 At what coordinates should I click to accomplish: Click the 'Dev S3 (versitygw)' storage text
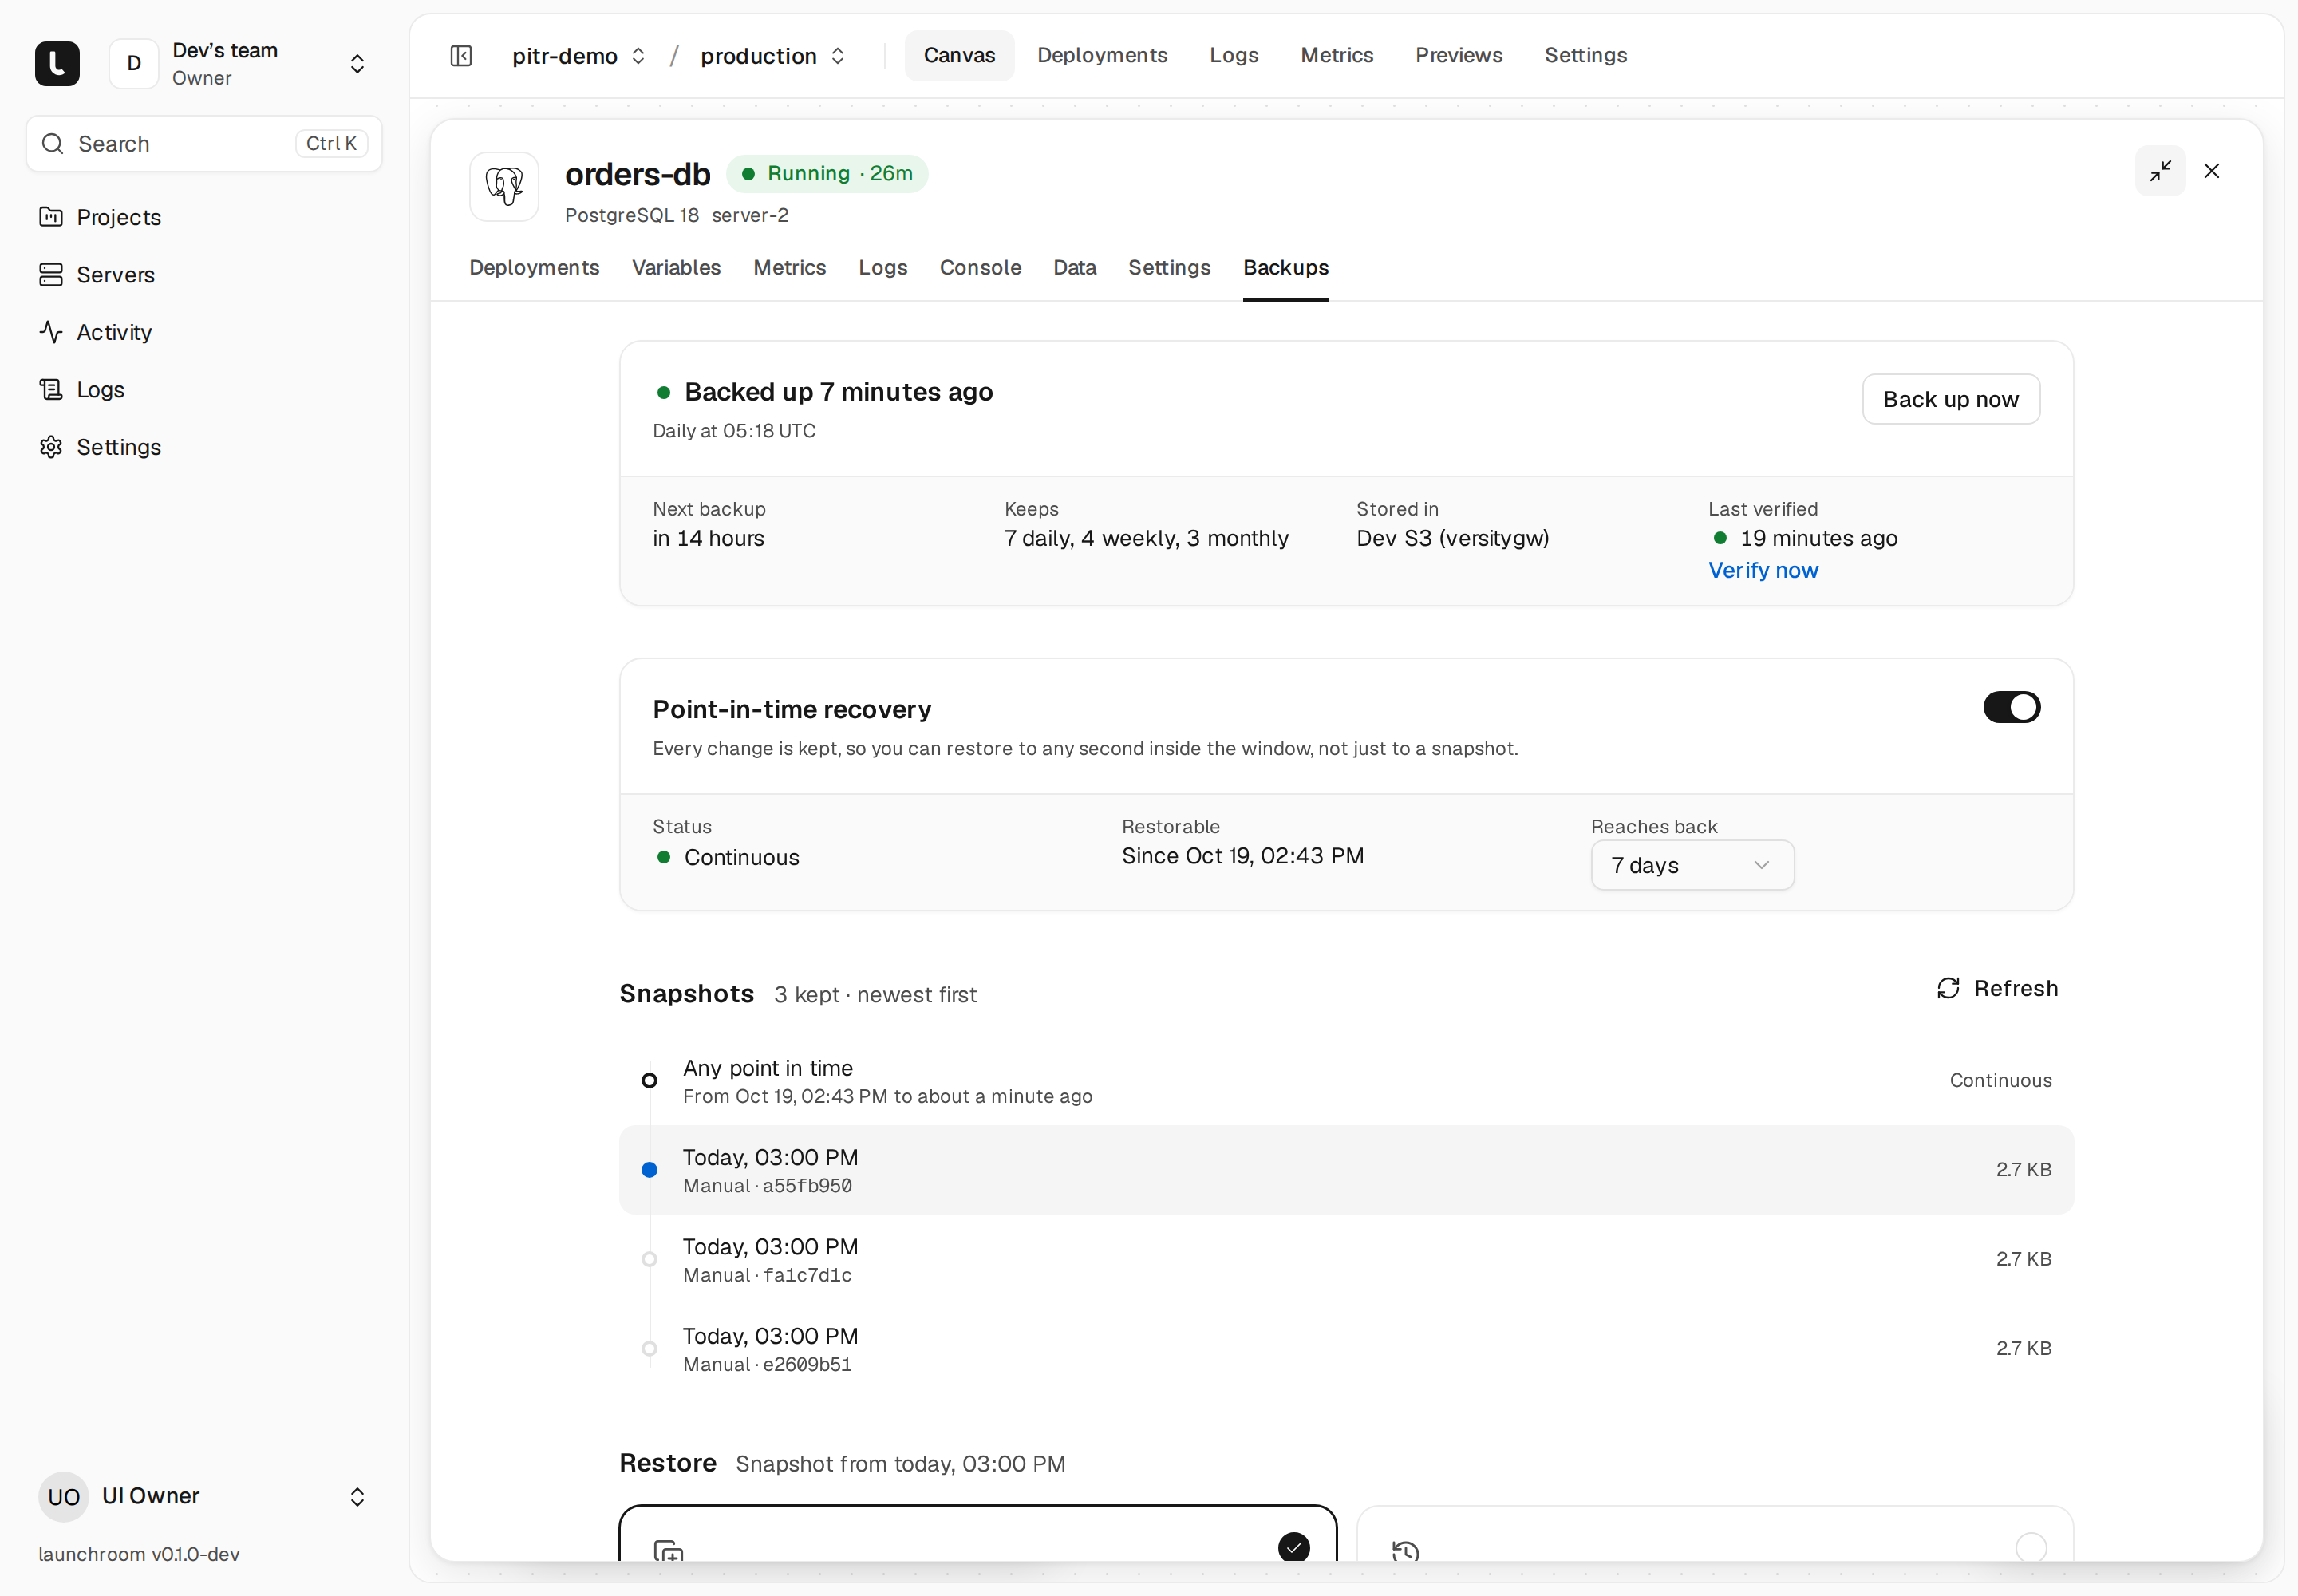[1453, 538]
